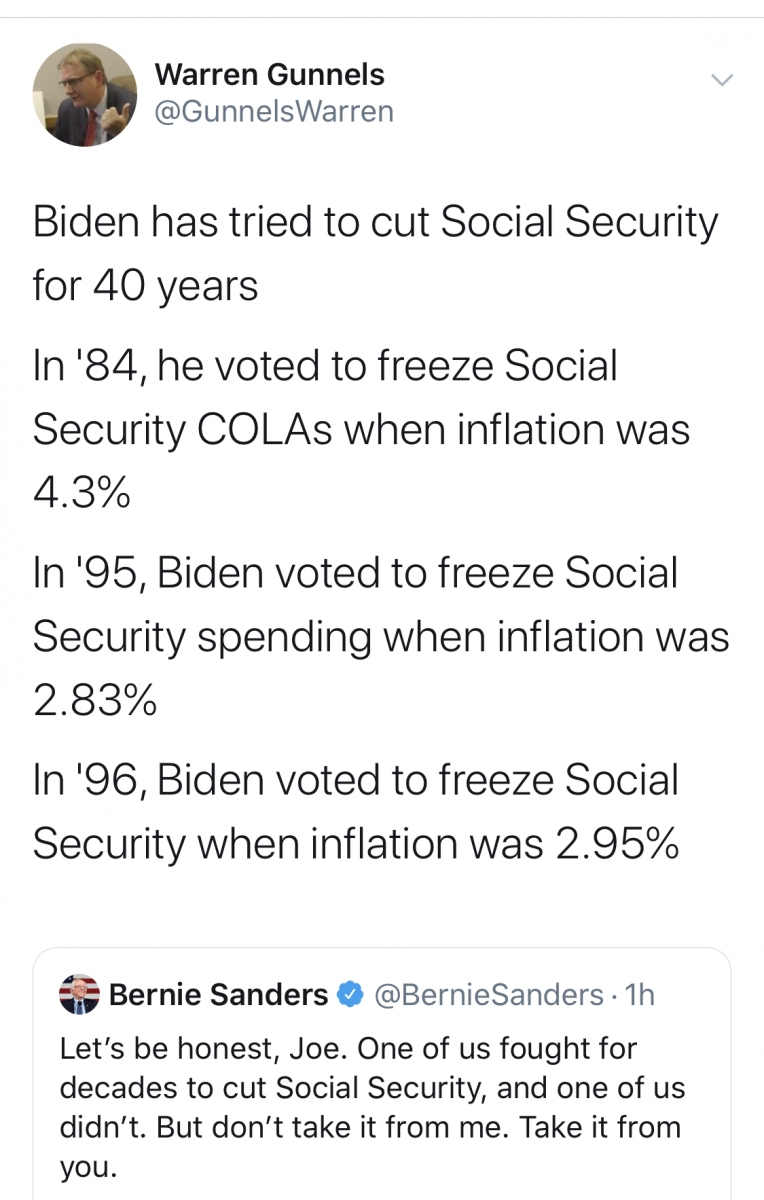Screen dimensions: 764x1200
Task: Tap "for 40 years" line of tweet
Action: click(145, 286)
